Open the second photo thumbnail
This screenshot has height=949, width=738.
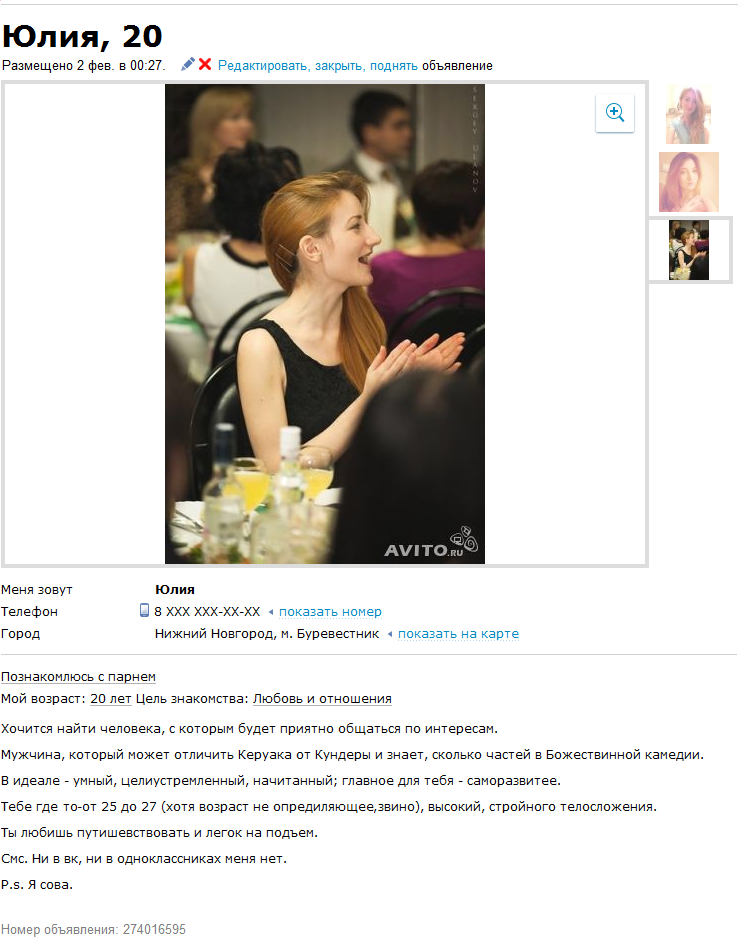[688, 182]
